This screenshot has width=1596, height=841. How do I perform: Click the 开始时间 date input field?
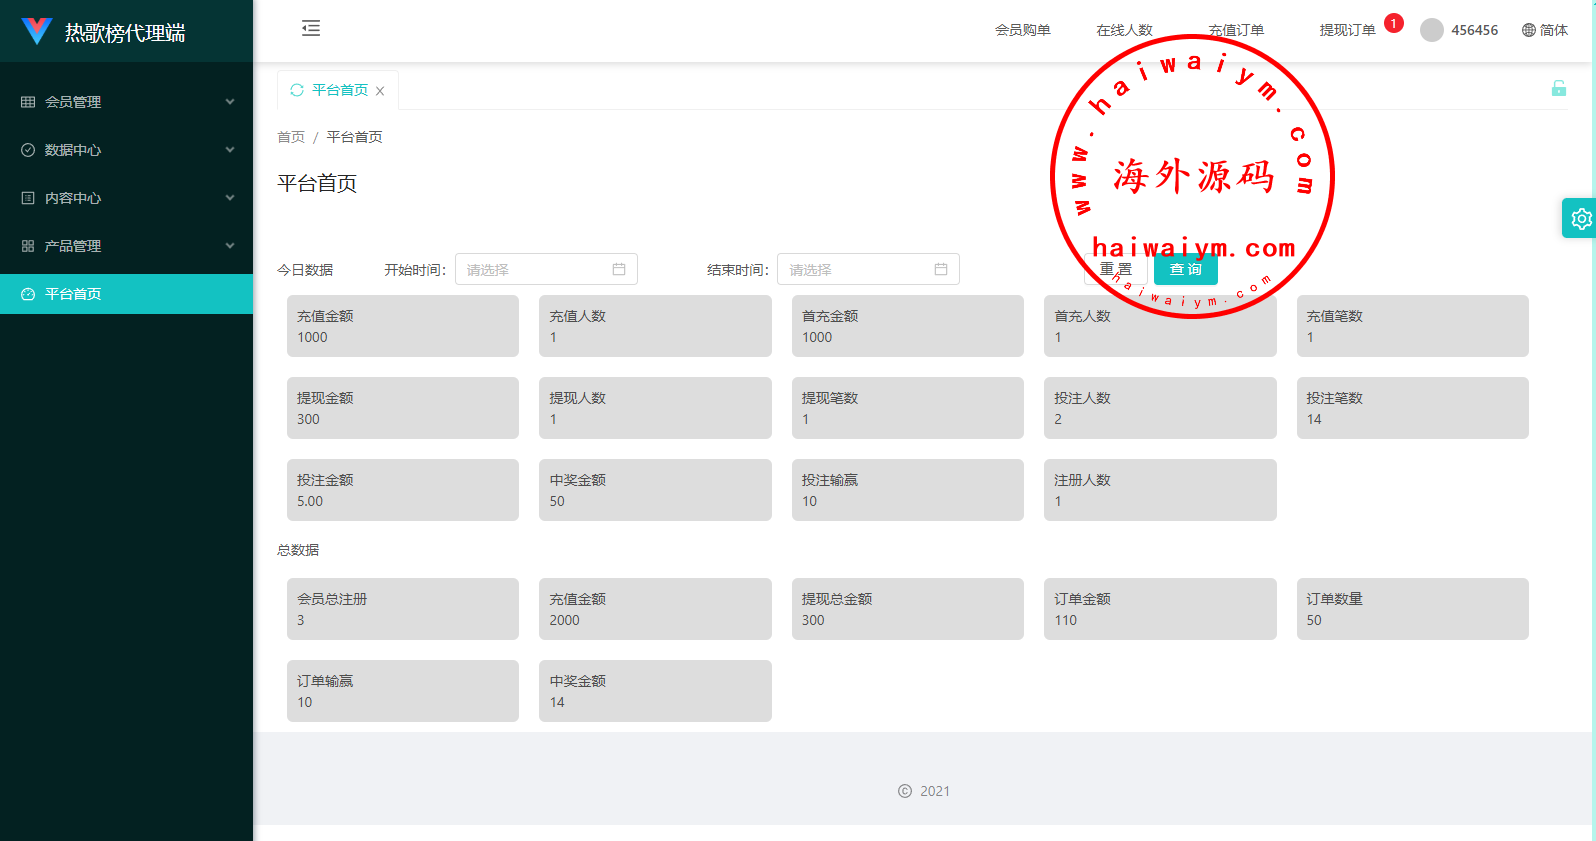[x=546, y=269]
